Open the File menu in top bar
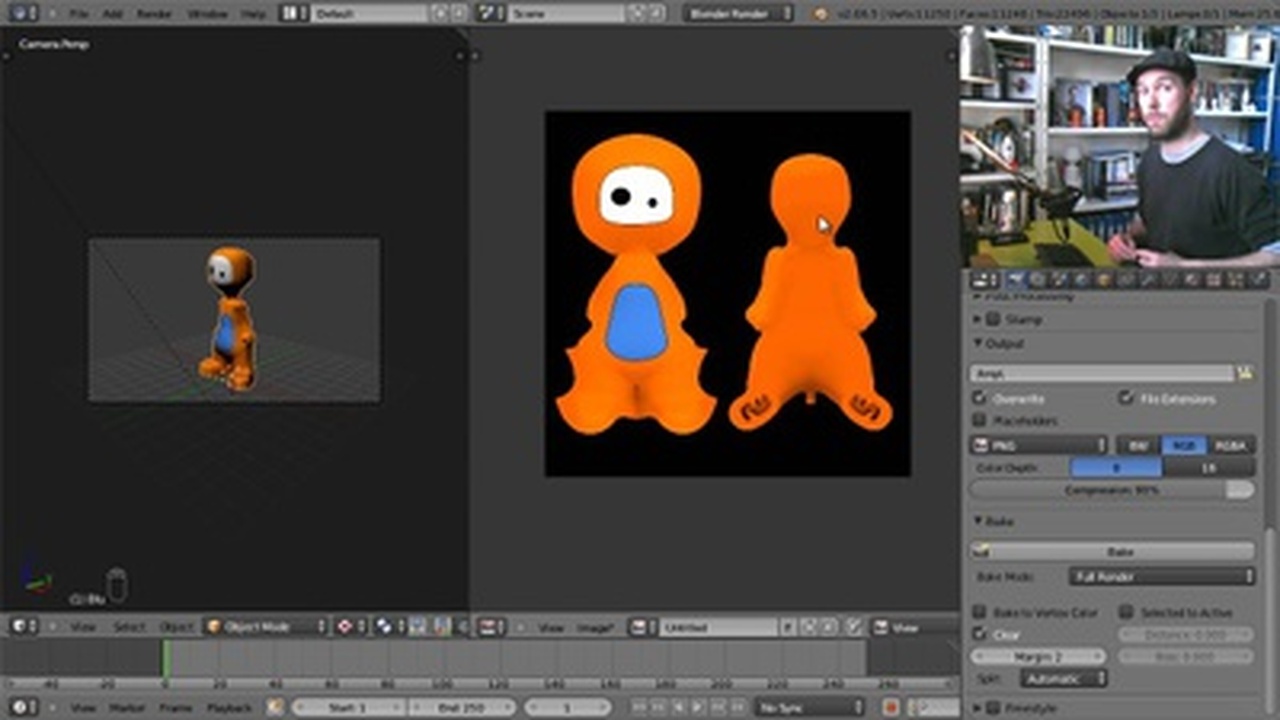The width and height of the screenshot is (1280, 720). tap(78, 14)
